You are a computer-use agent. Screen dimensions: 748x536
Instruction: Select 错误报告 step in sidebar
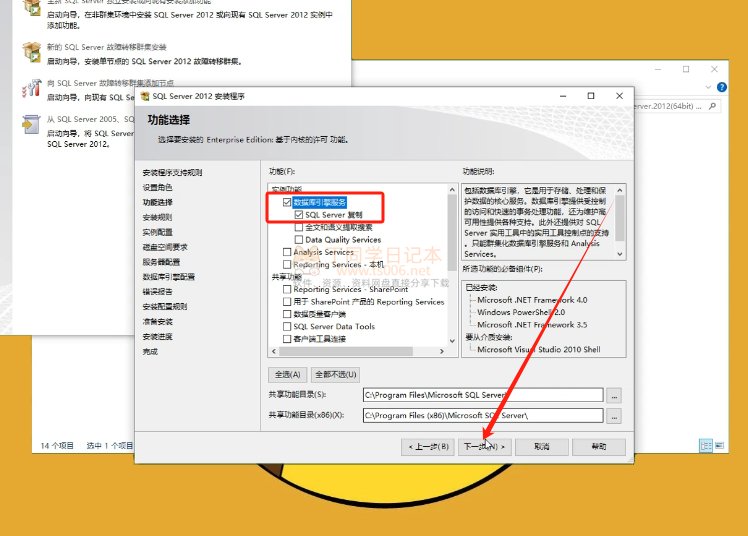point(157,292)
